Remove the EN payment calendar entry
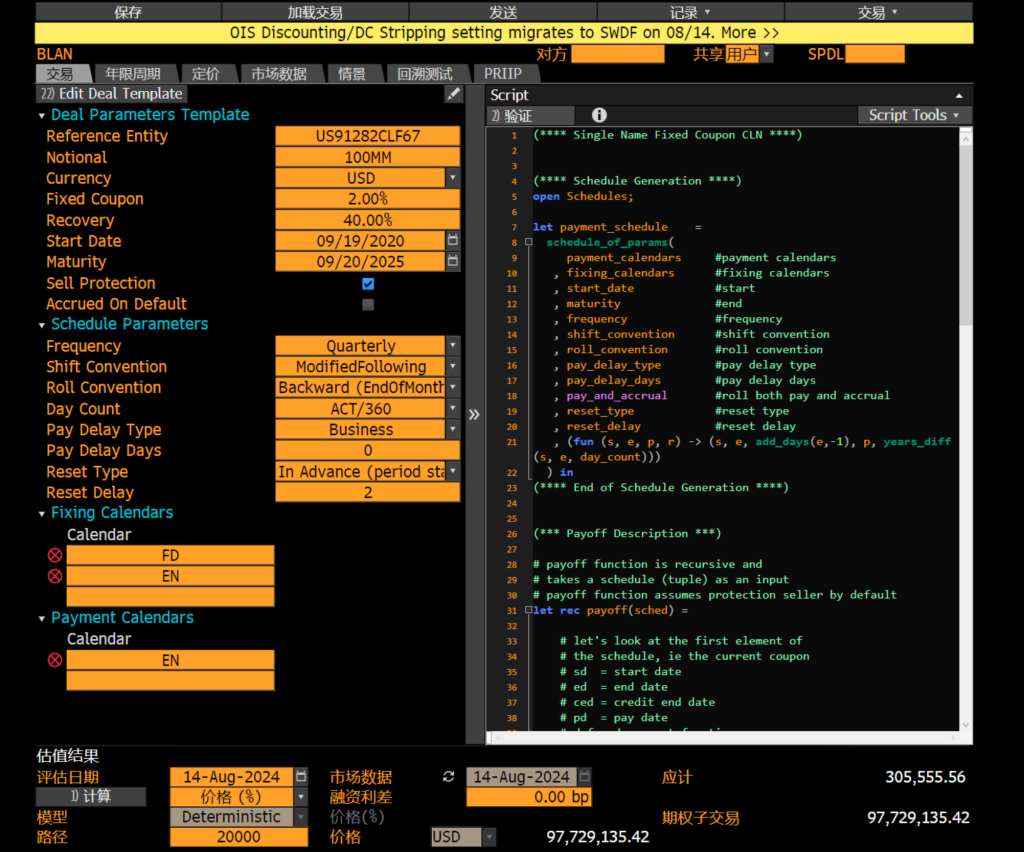 tap(55, 660)
